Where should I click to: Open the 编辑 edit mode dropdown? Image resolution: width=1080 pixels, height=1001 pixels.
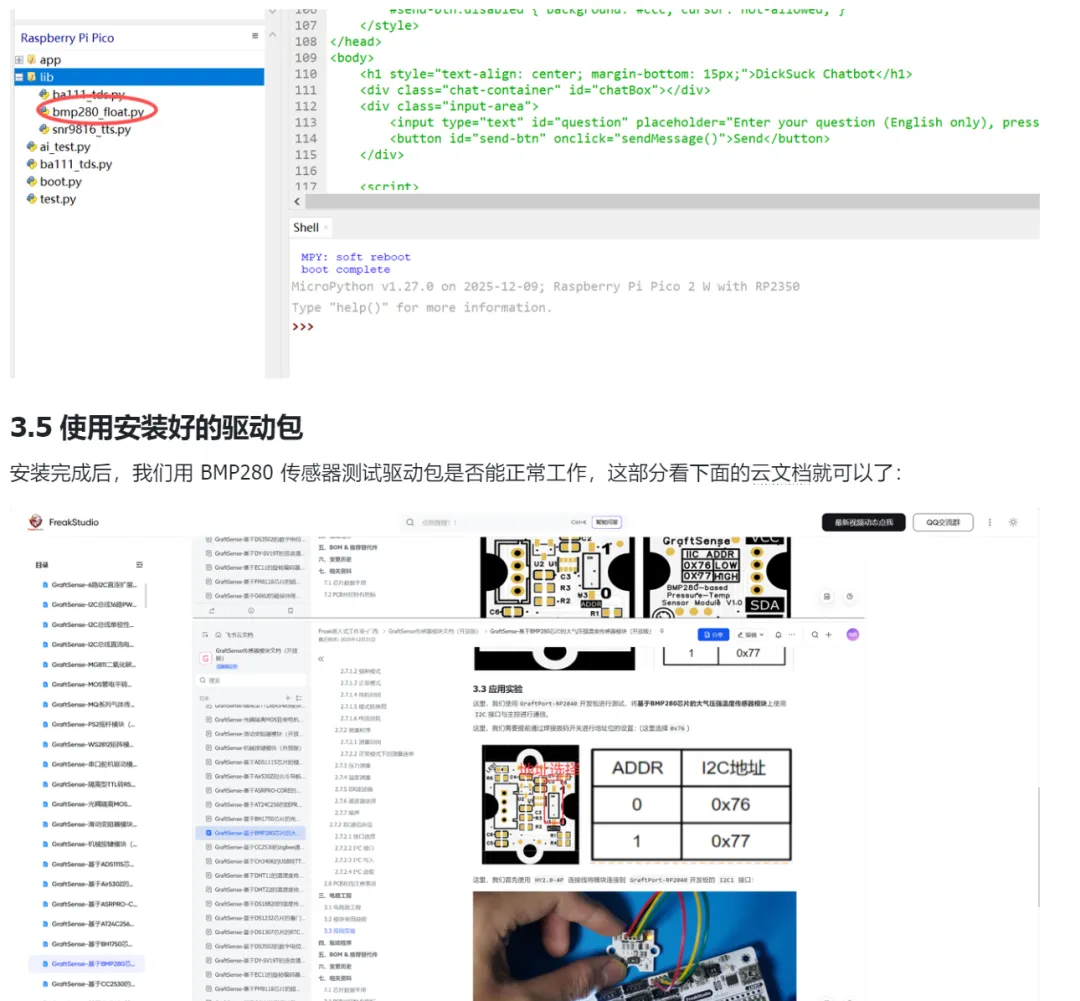click(751, 634)
